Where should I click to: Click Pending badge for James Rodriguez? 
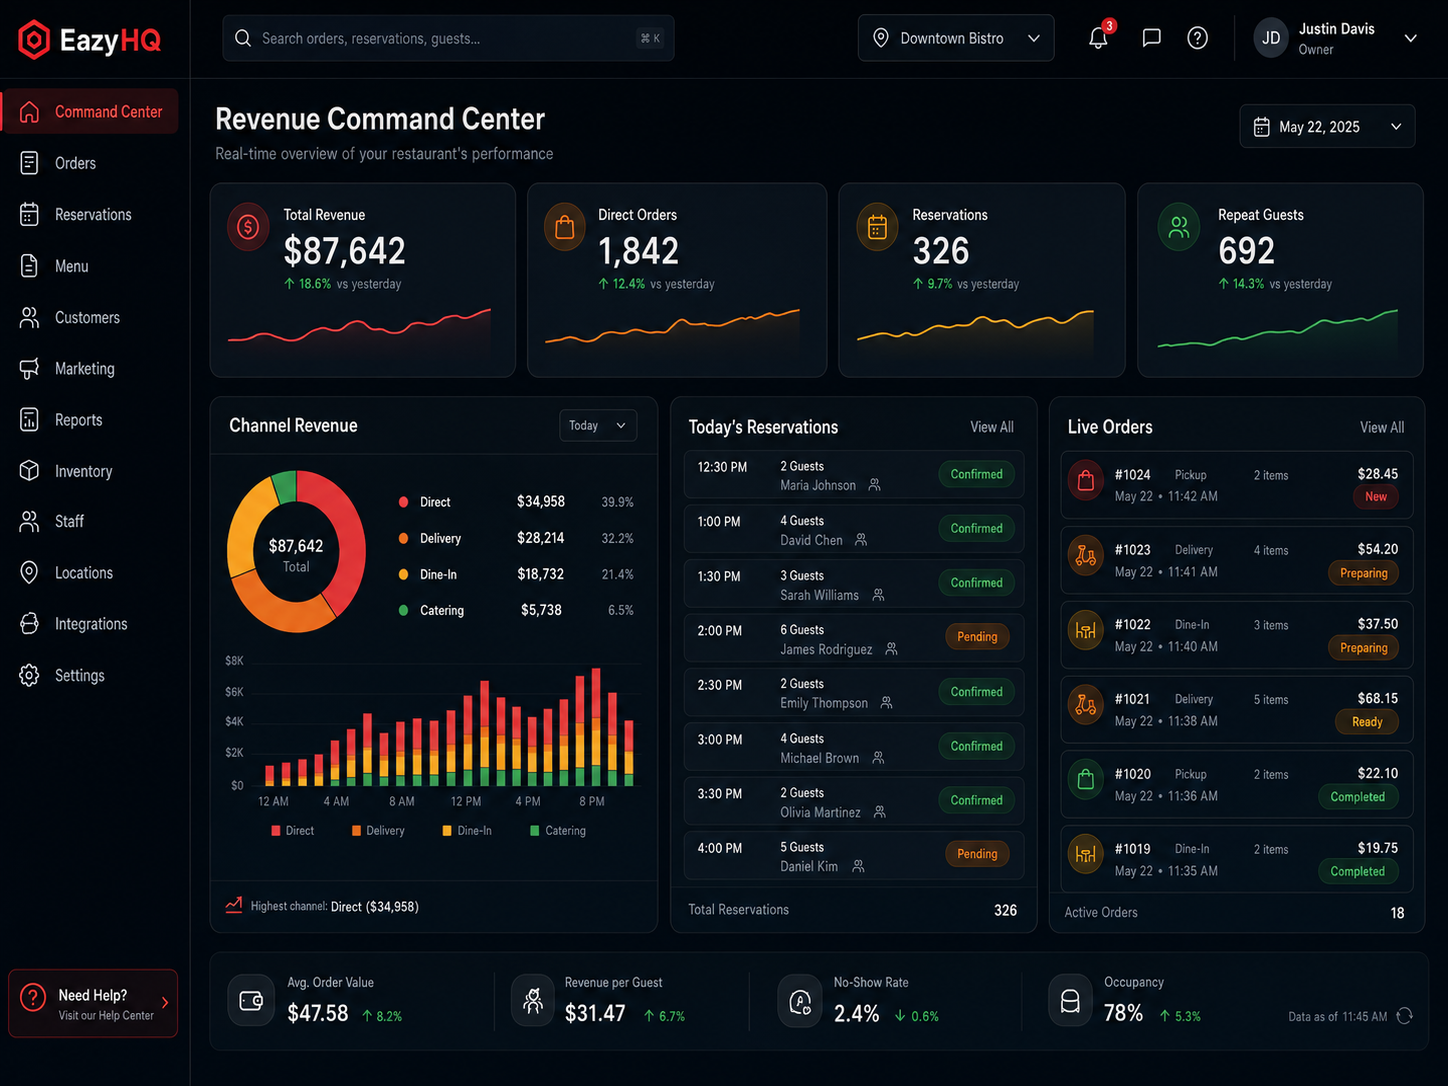tap(977, 636)
